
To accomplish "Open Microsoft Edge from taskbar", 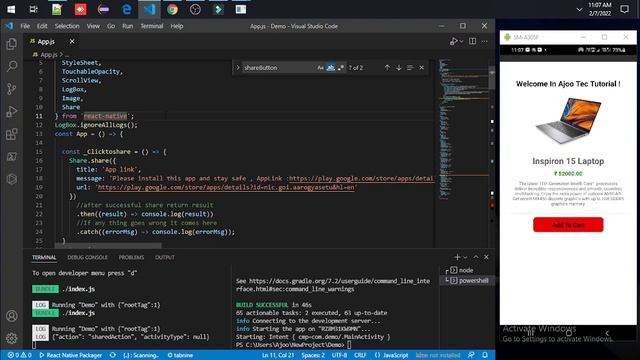I will click(127, 9).
